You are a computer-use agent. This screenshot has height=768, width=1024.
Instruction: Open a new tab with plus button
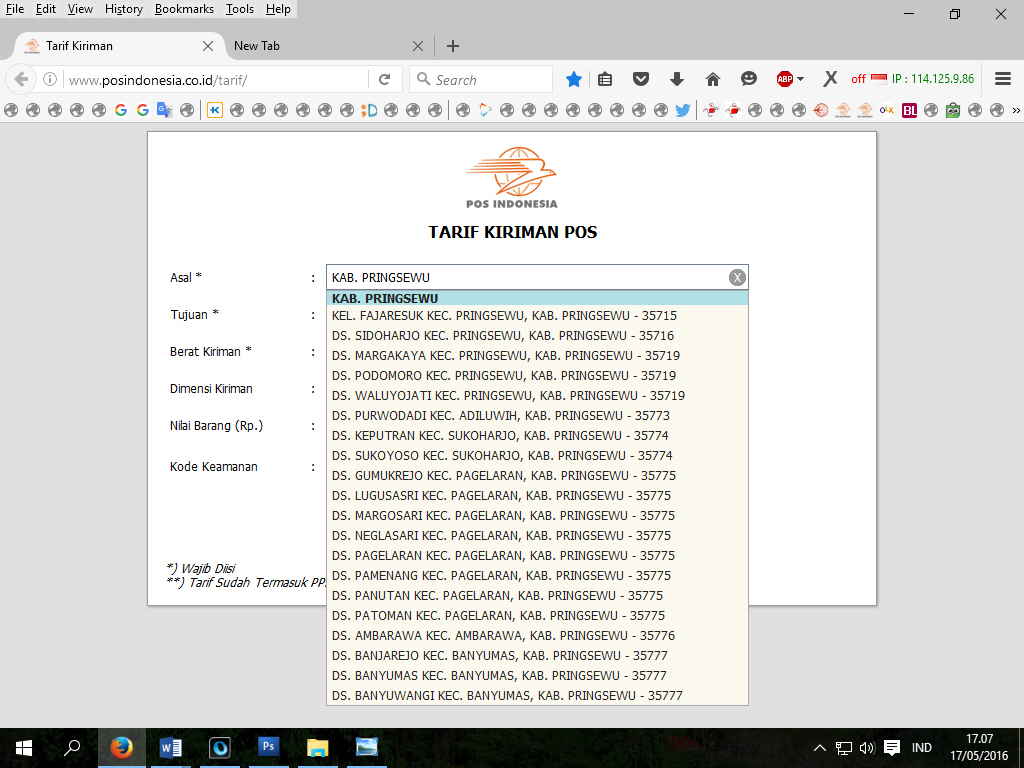pyautogui.click(x=453, y=46)
